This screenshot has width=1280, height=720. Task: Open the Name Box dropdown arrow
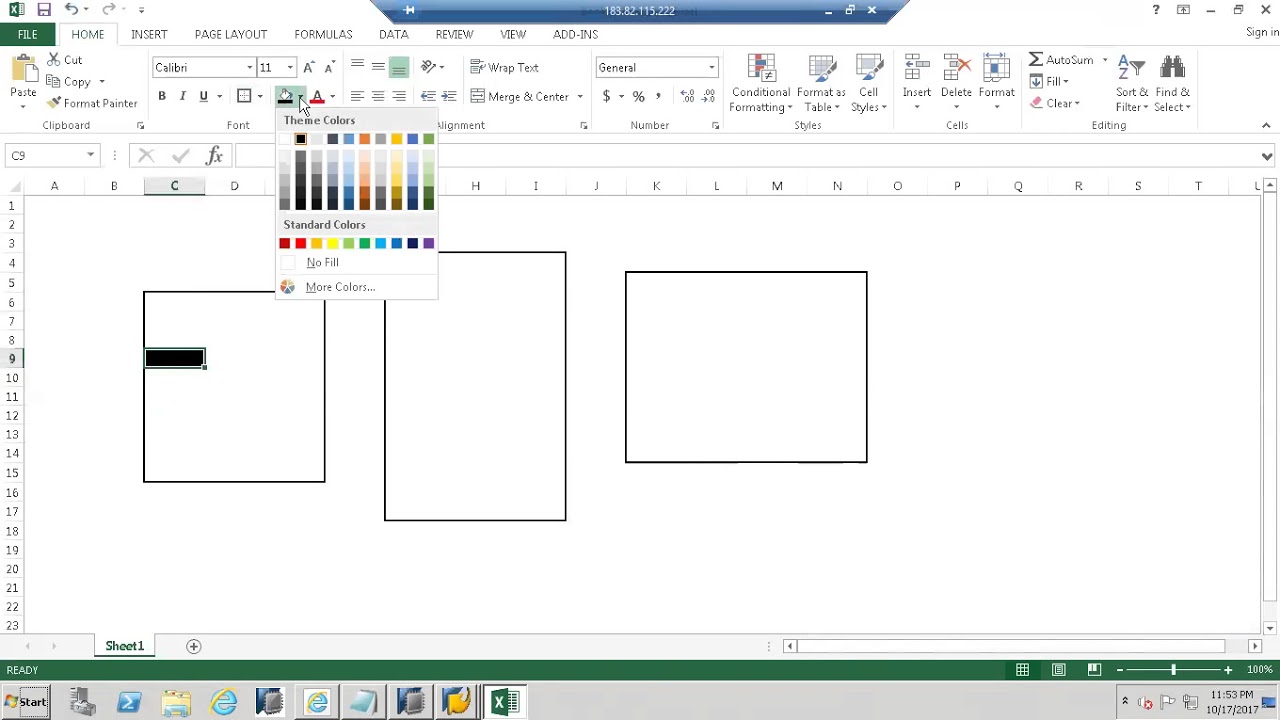(x=90, y=156)
